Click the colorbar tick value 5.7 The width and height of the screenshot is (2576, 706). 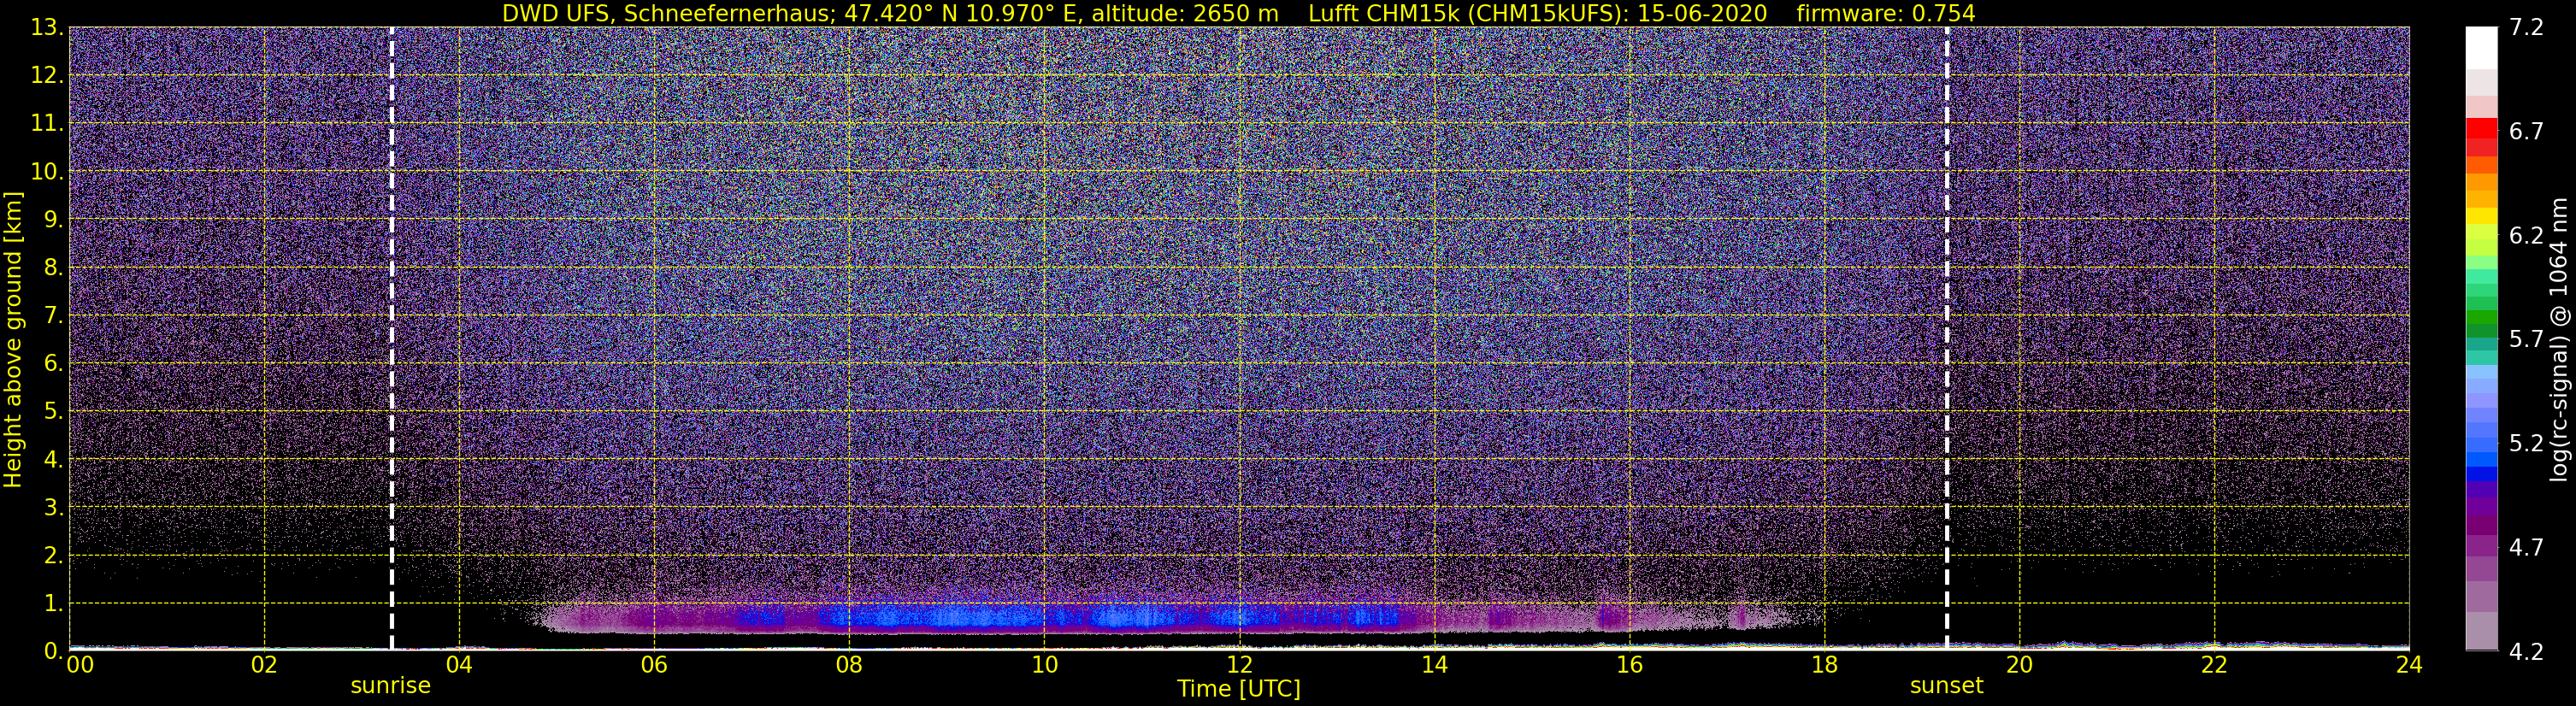[2527, 339]
